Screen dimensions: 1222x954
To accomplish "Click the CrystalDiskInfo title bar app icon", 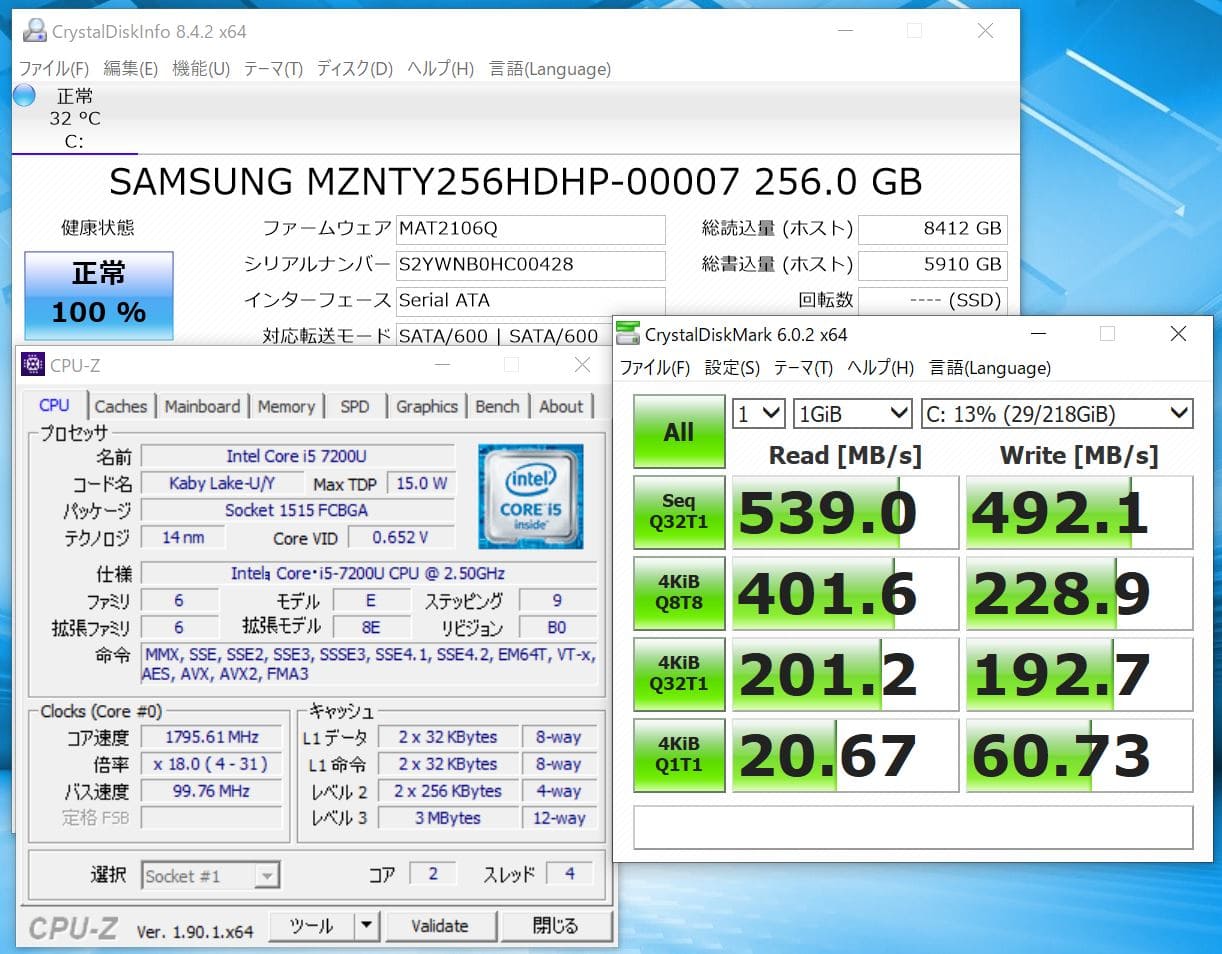I will tap(34, 31).
